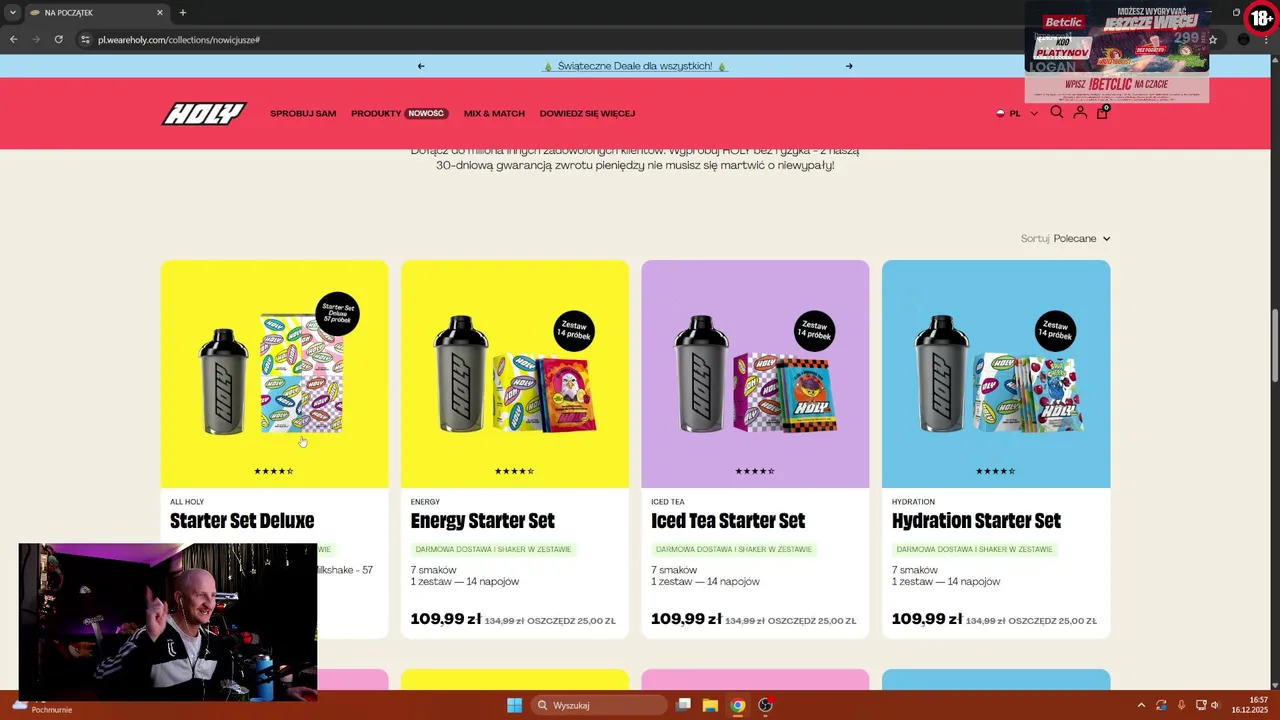This screenshot has height=720, width=1280.
Task: Click the page vertical scrollbar thumb
Action: click(x=1275, y=345)
